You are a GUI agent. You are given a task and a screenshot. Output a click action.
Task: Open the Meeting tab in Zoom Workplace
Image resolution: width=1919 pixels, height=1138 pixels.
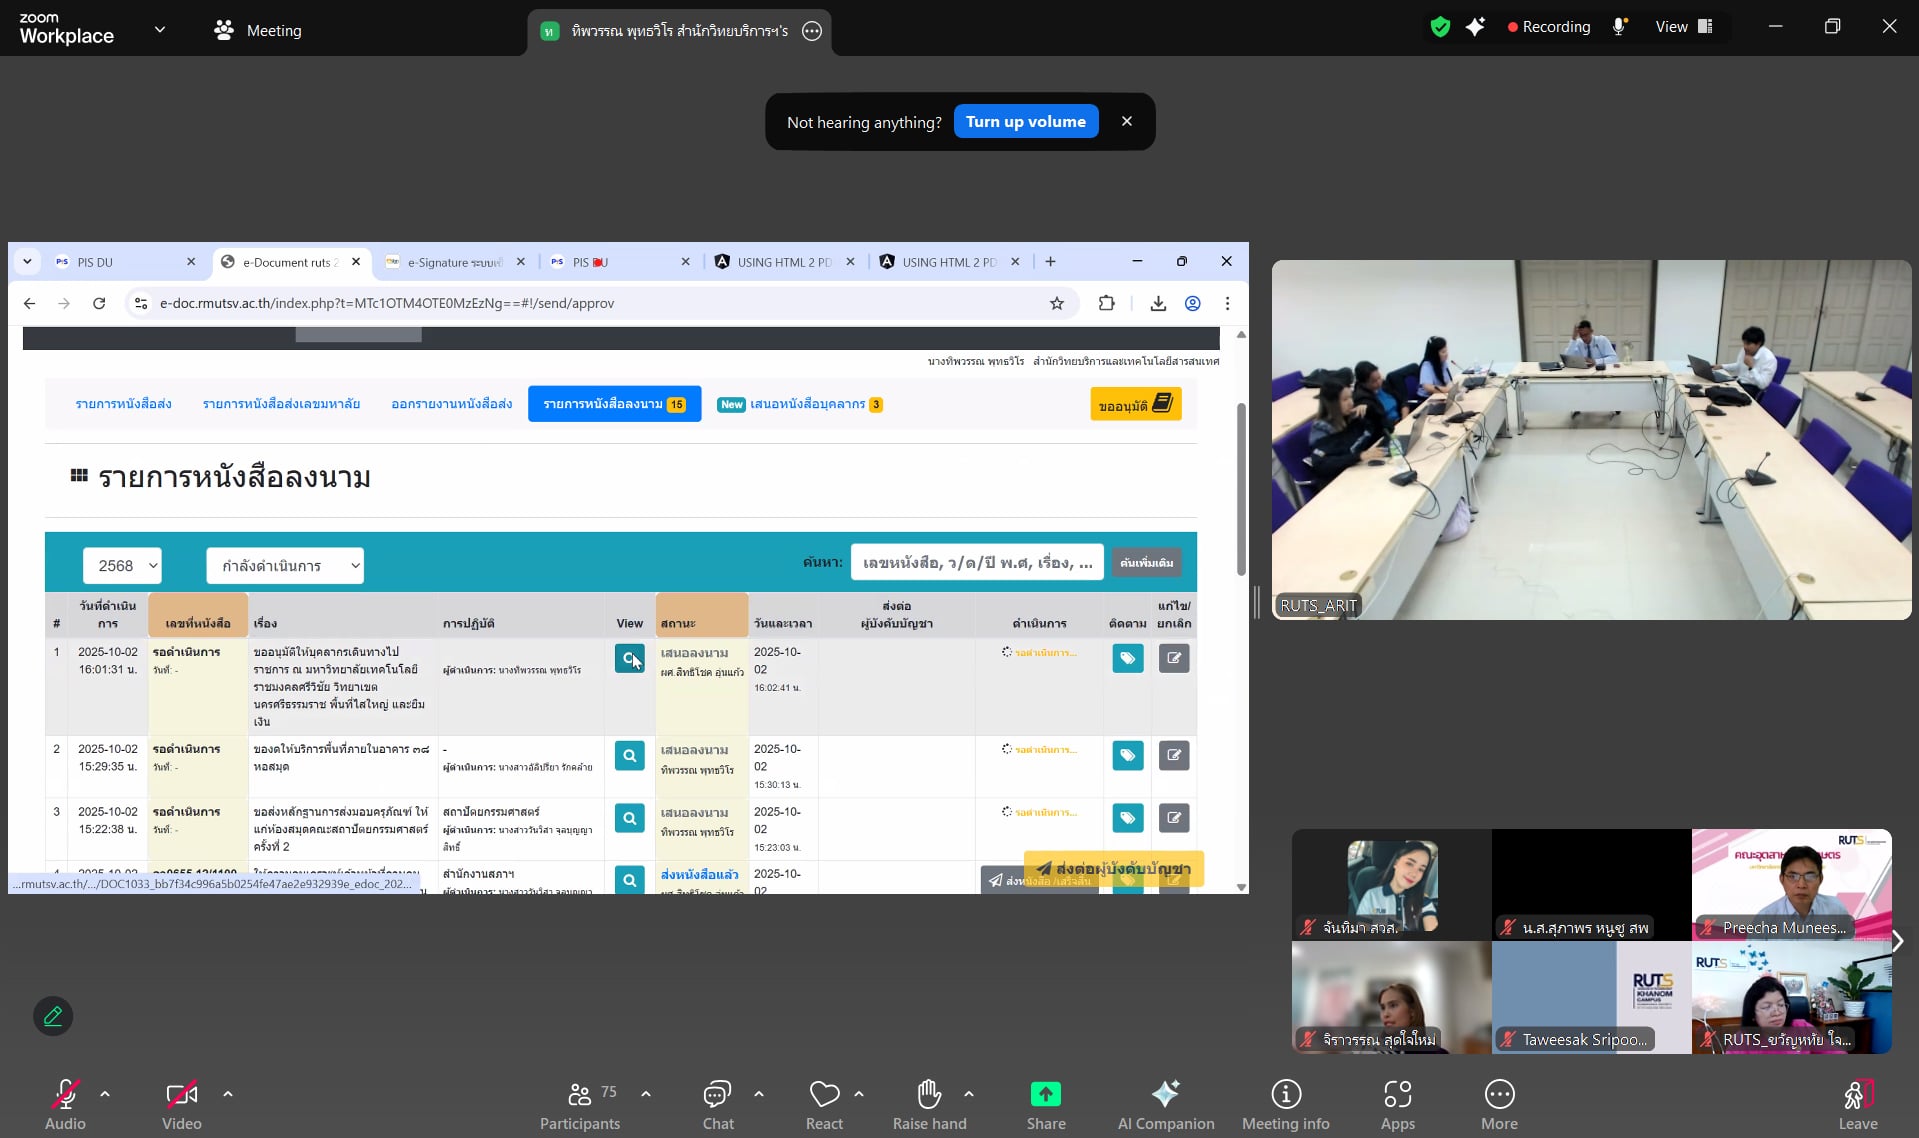click(258, 30)
